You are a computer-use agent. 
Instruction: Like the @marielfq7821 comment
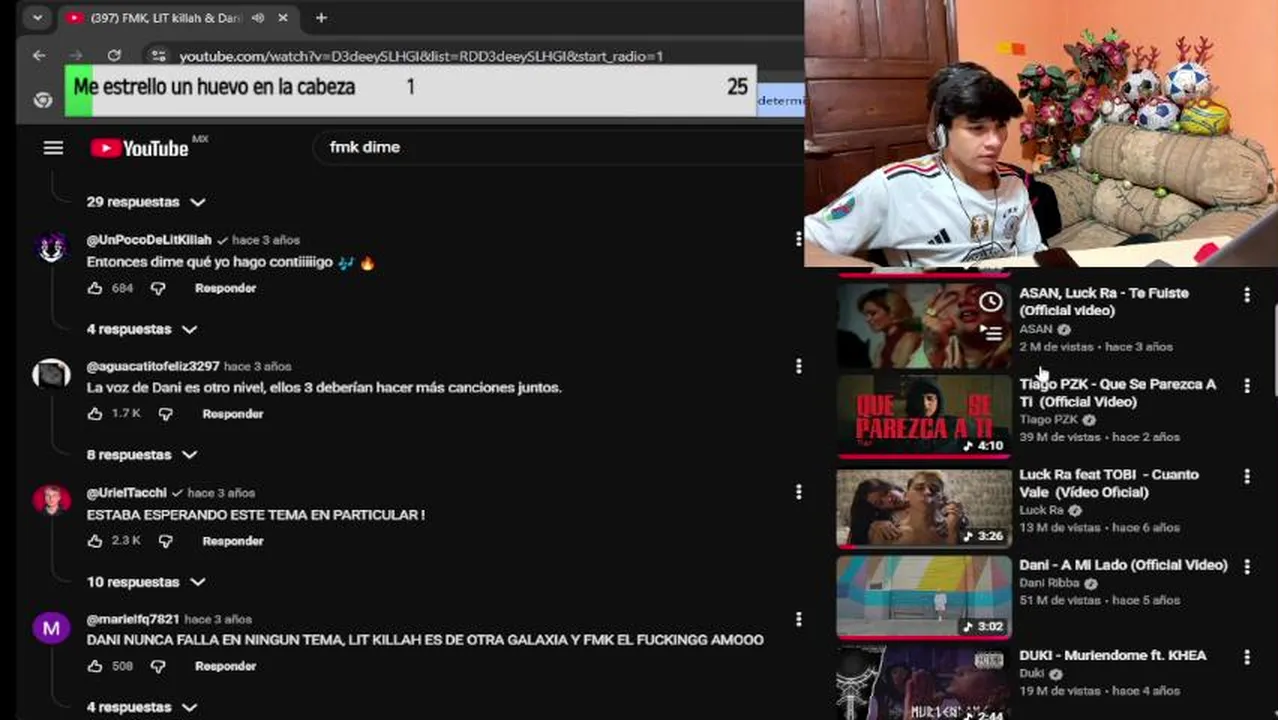coord(95,666)
